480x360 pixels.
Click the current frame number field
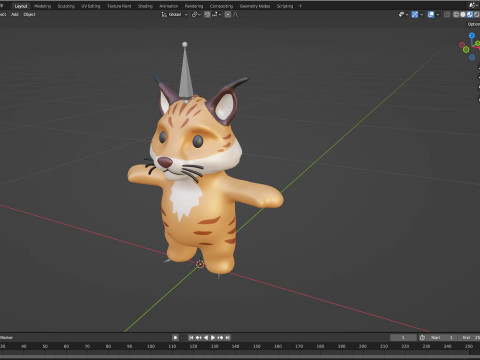point(403,337)
